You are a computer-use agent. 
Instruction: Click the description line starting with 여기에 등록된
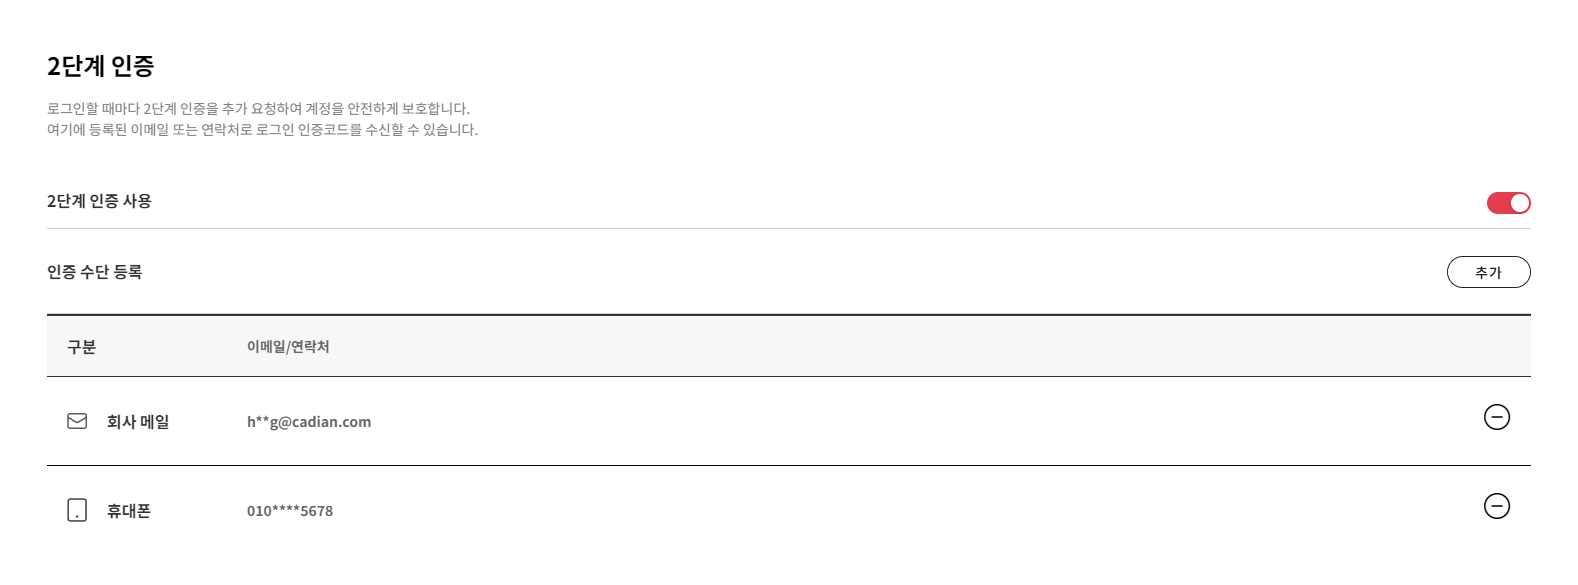262,130
